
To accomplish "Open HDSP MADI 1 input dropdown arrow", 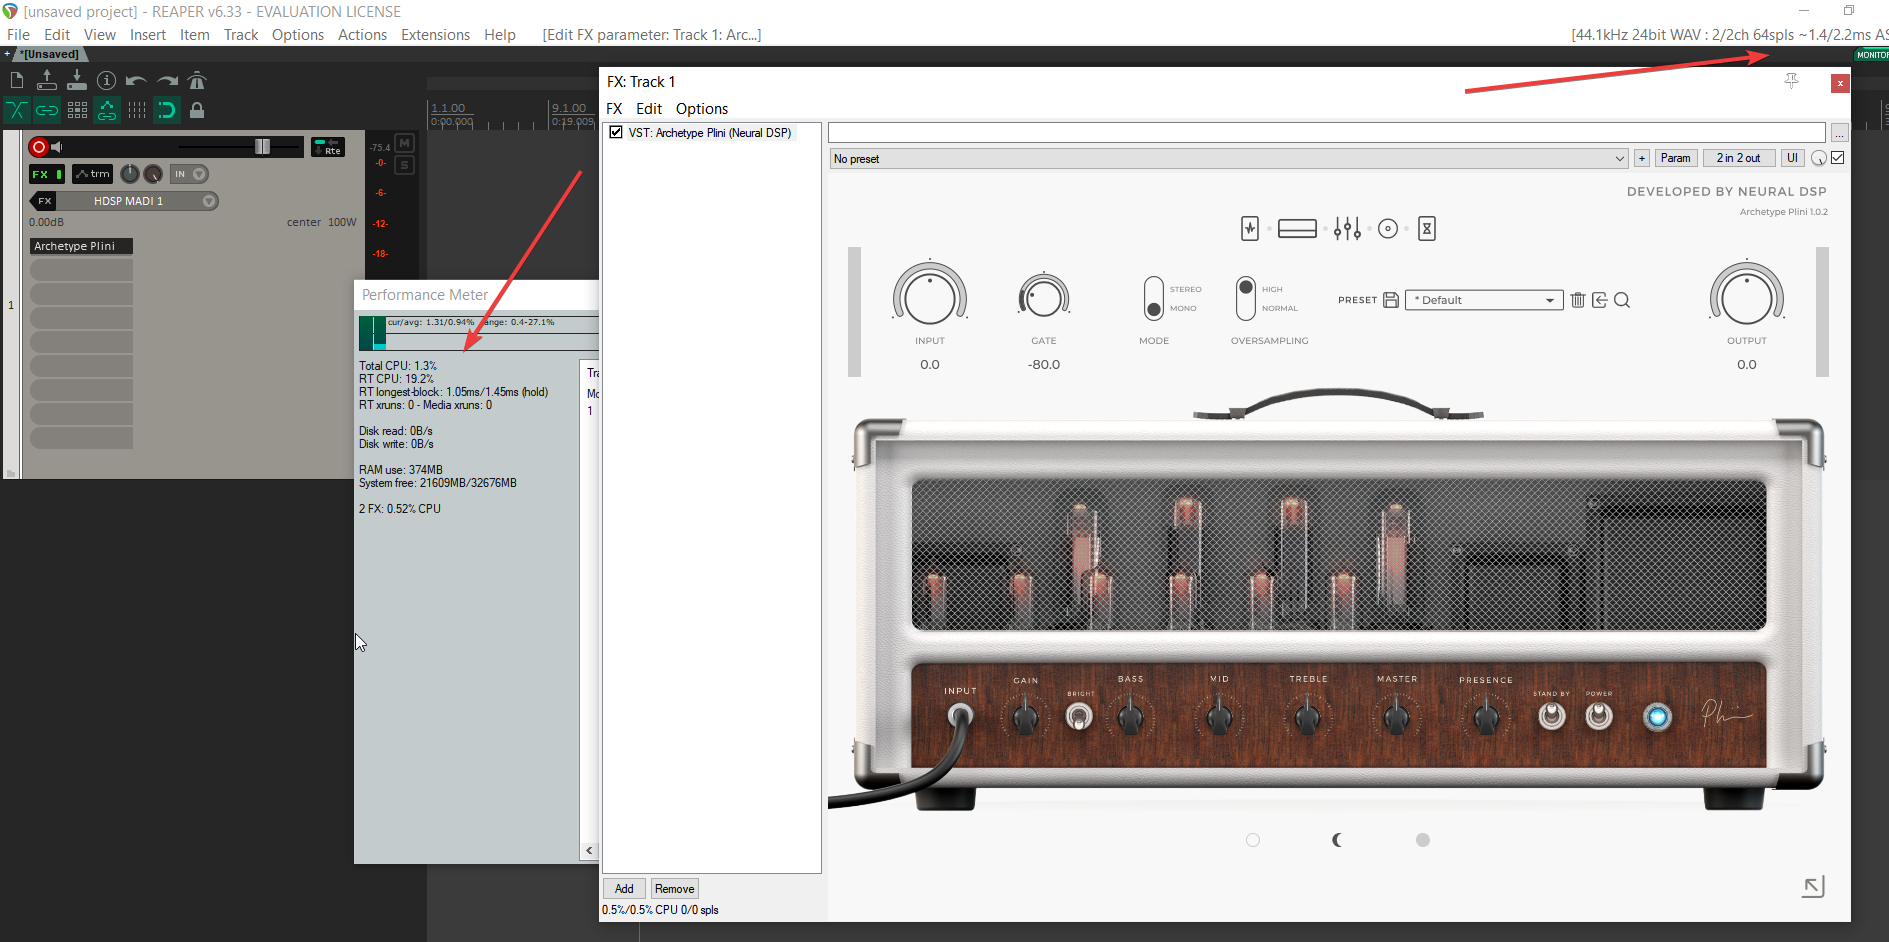I will (209, 201).
